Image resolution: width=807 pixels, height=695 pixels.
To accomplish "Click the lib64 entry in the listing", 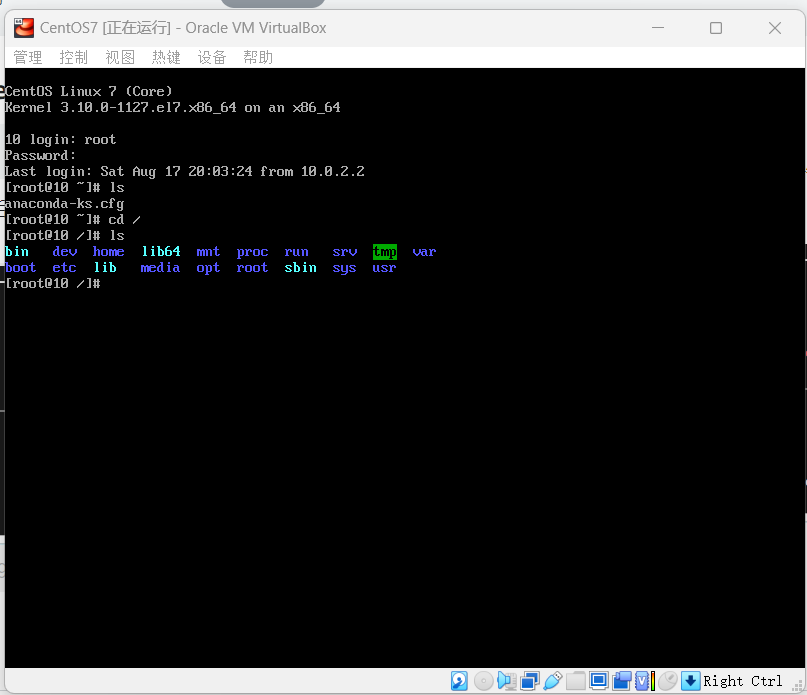I will pyautogui.click(x=161, y=252).
